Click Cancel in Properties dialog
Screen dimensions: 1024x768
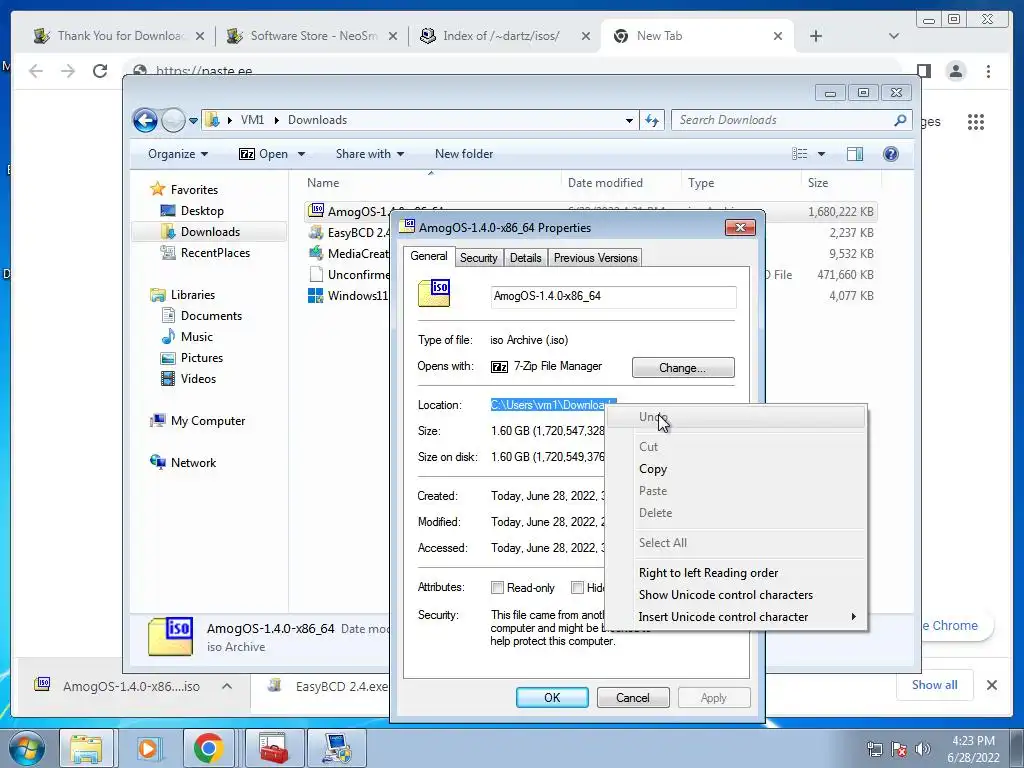(632, 697)
